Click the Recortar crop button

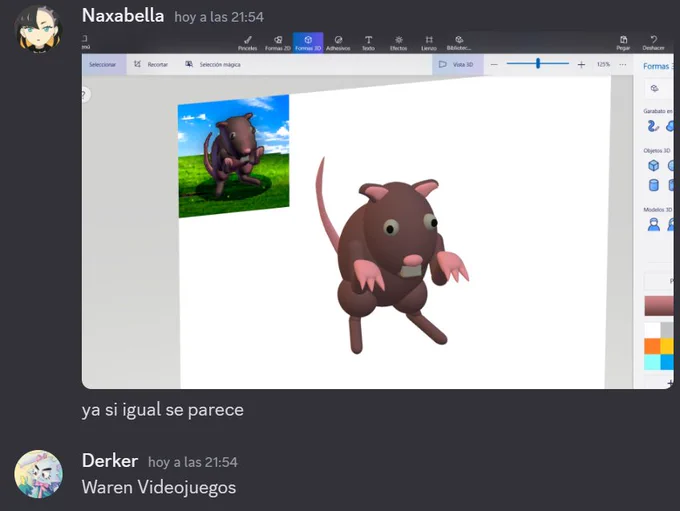click(x=151, y=65)
